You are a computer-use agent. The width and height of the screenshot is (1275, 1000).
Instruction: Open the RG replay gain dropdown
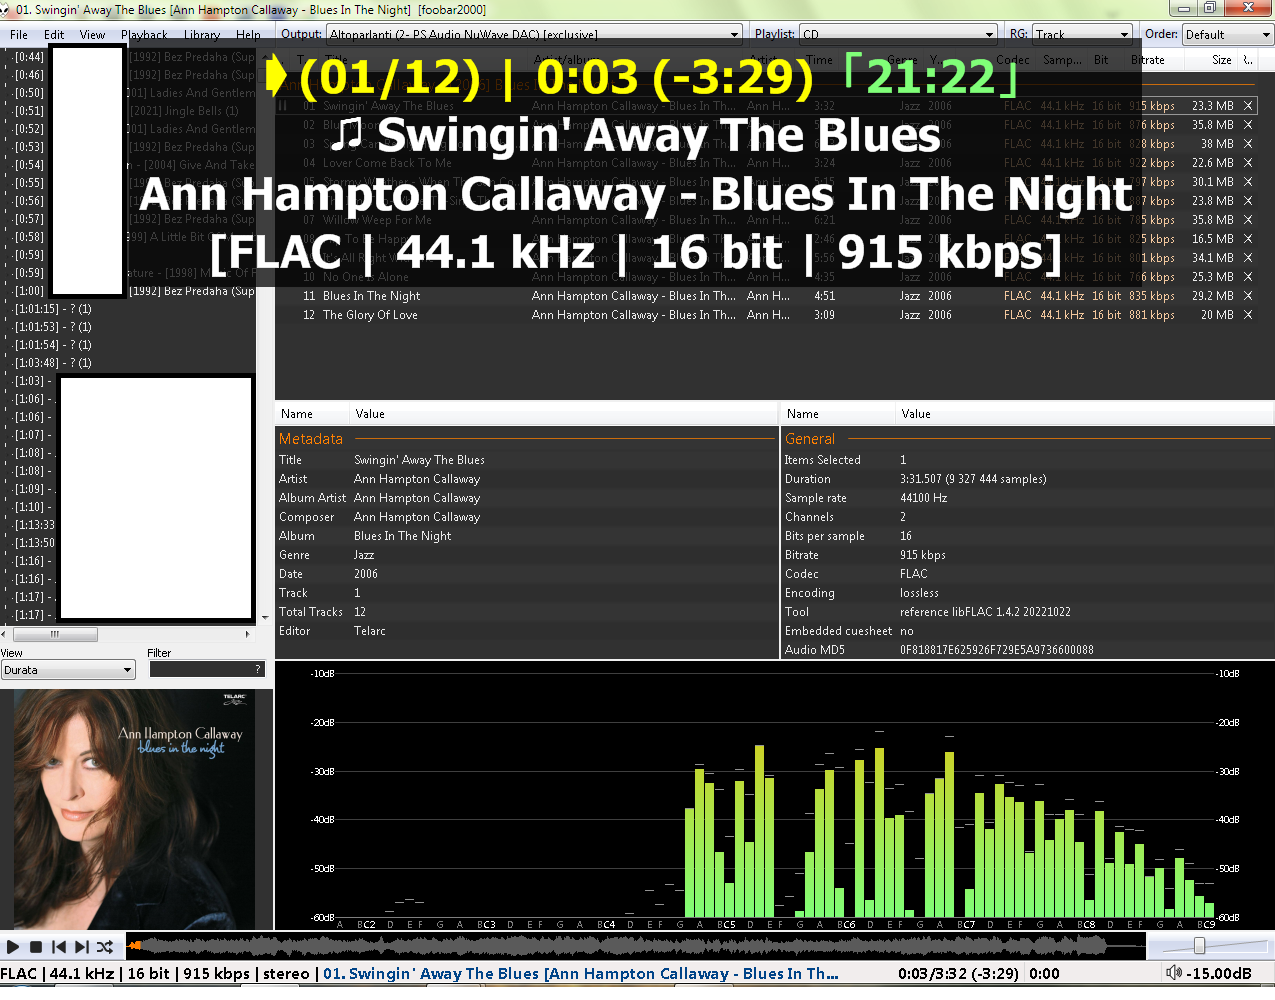click(x=1083, y=34)
